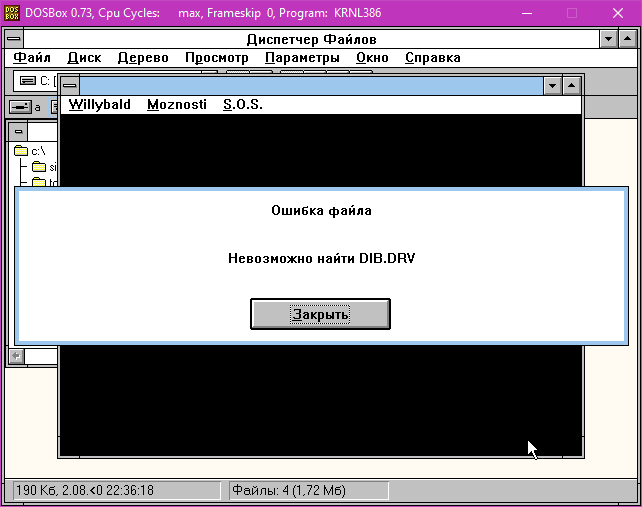Minimize the DOSBox window
642x507 pixels.
pos(527,13)
